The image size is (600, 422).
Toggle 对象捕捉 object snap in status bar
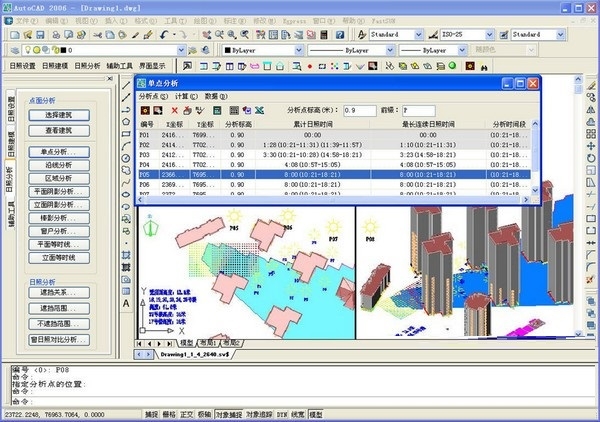point(228,414)
